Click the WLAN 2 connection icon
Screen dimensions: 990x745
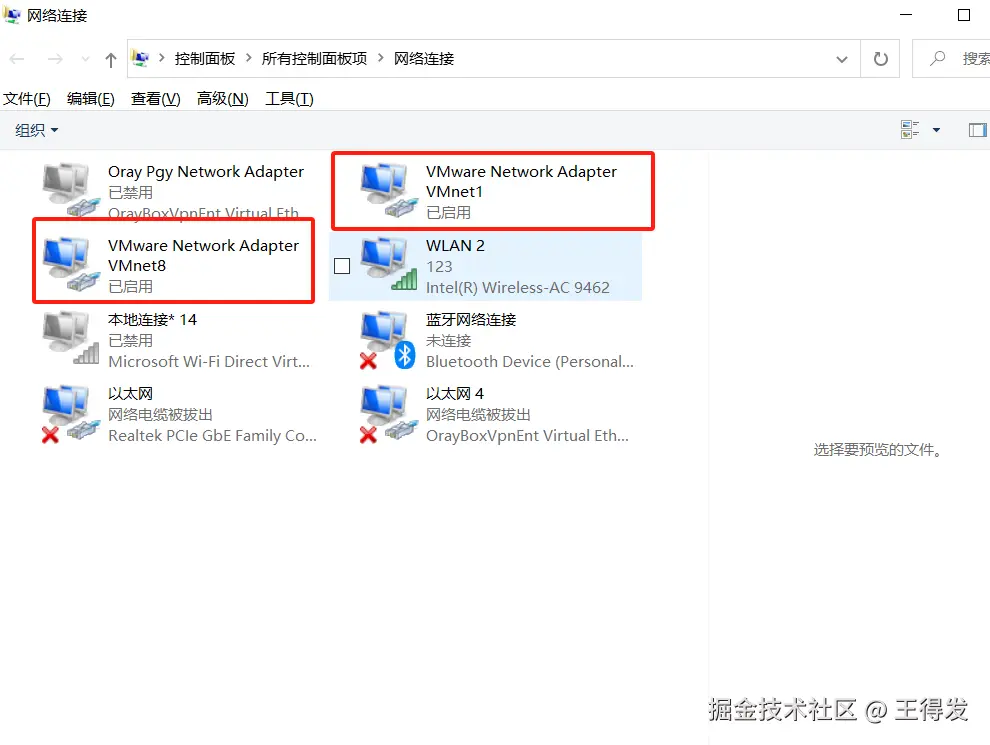tap(389, 264)
